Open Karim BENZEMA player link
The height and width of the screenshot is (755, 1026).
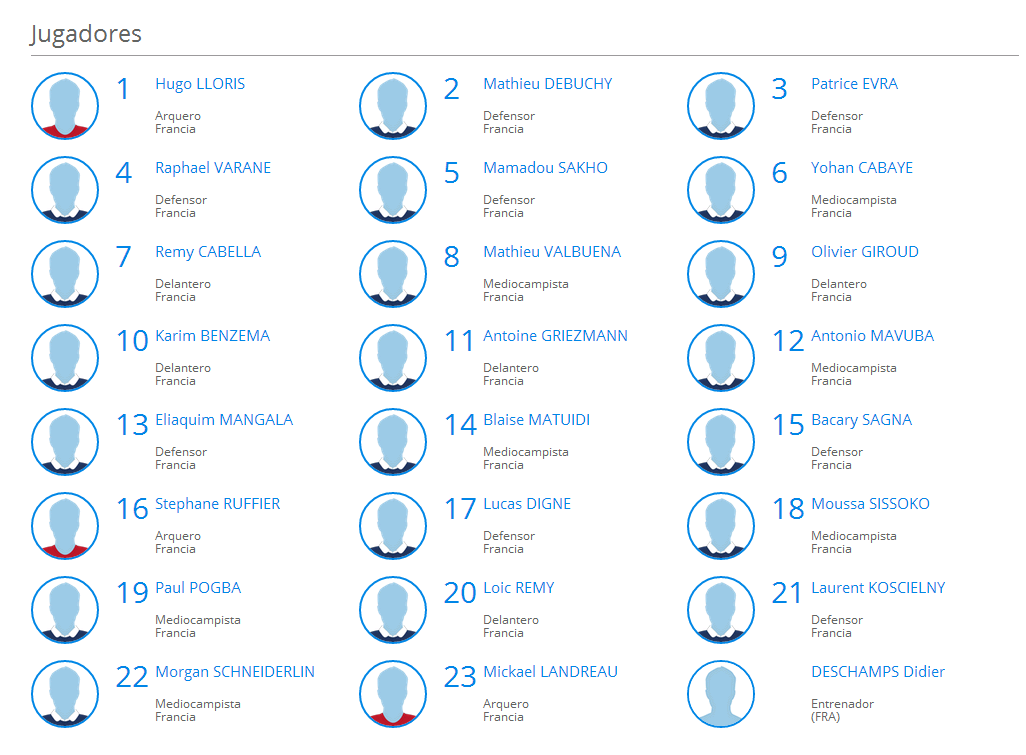click(213, 336)
